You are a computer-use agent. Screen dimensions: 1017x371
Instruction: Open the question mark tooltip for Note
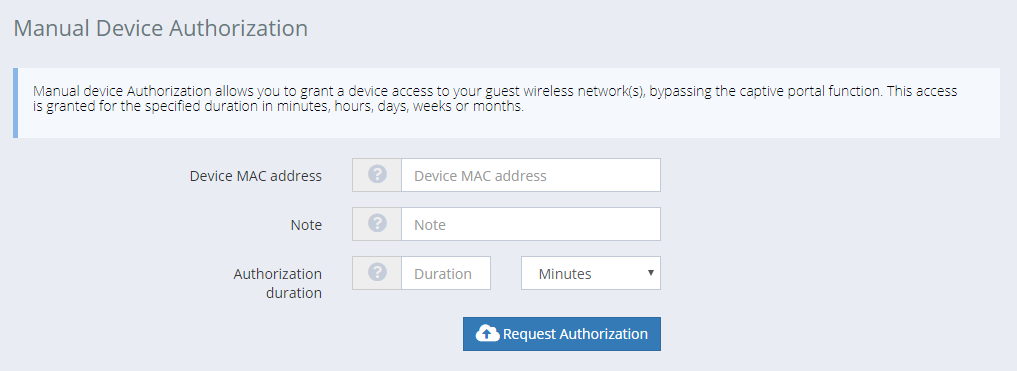377,224
